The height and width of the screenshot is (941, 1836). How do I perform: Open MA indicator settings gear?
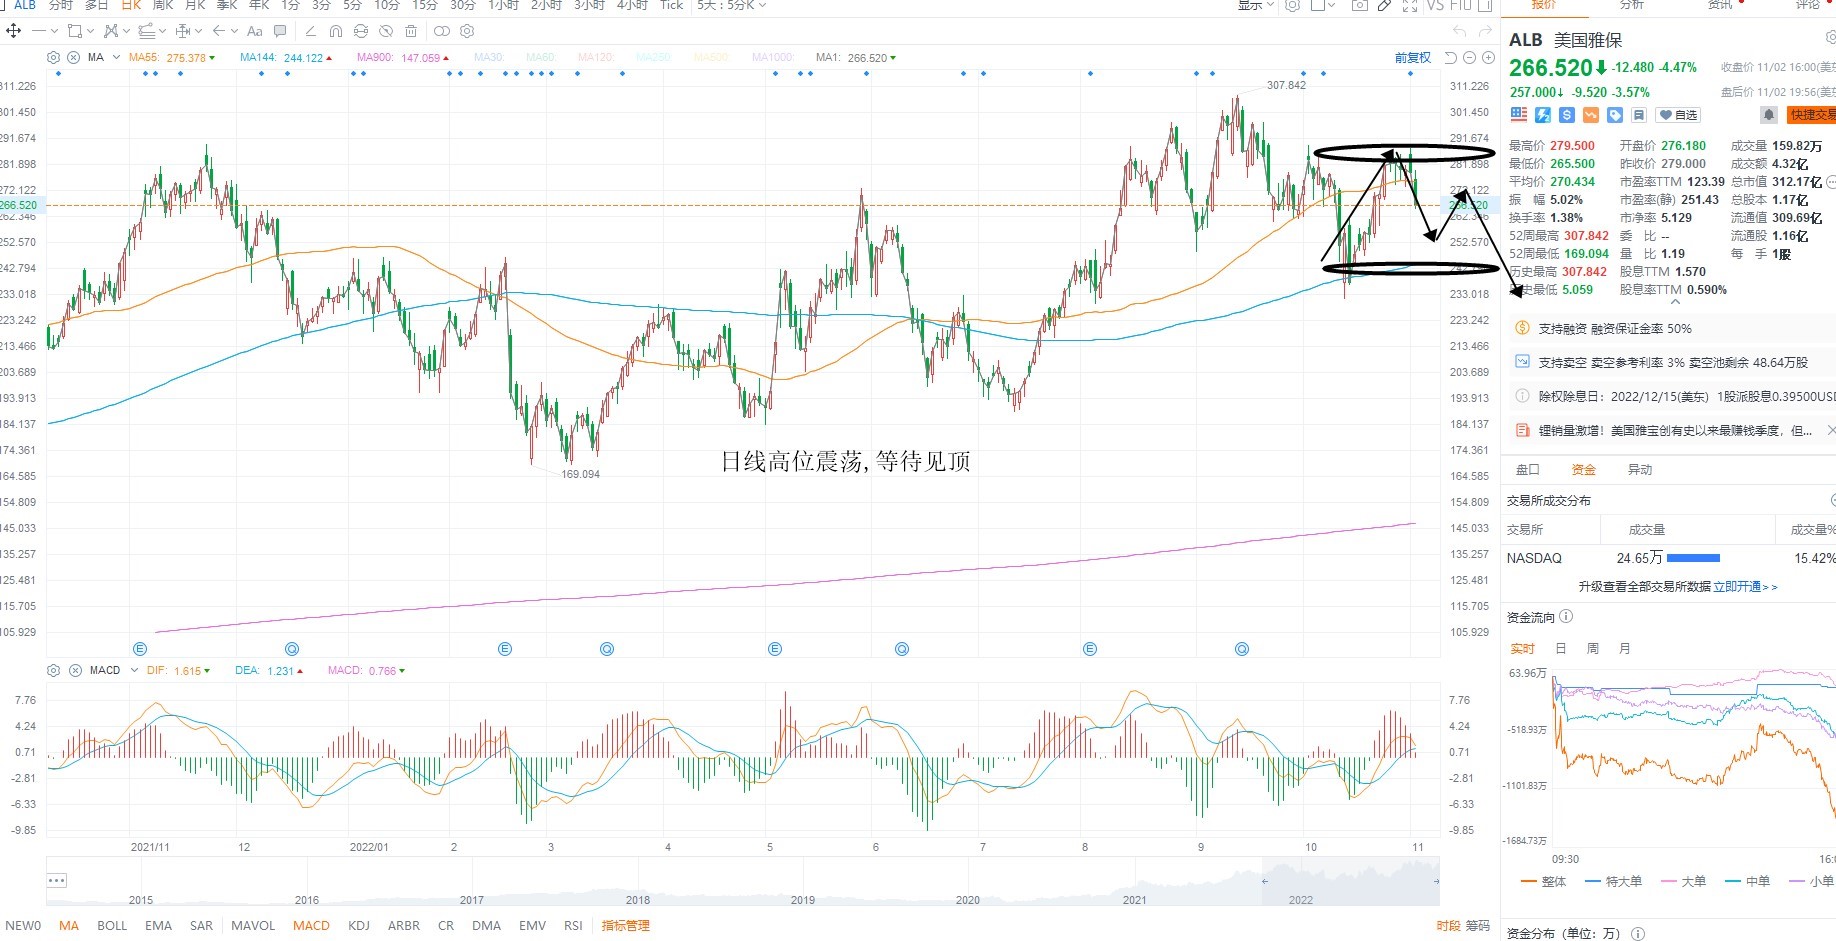click(54, 57)
